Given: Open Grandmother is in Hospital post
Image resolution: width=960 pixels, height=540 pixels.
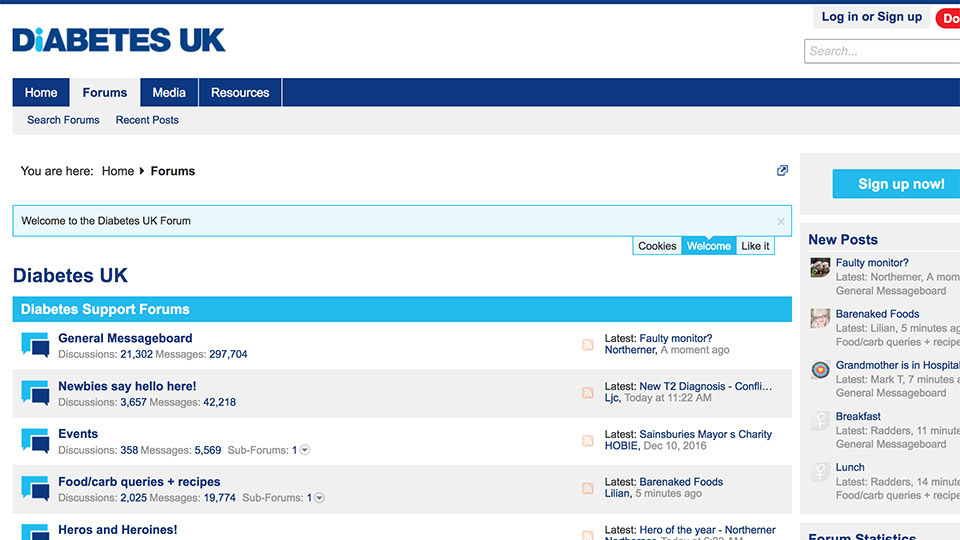Looking at the screenshot, I should point(898,366).
